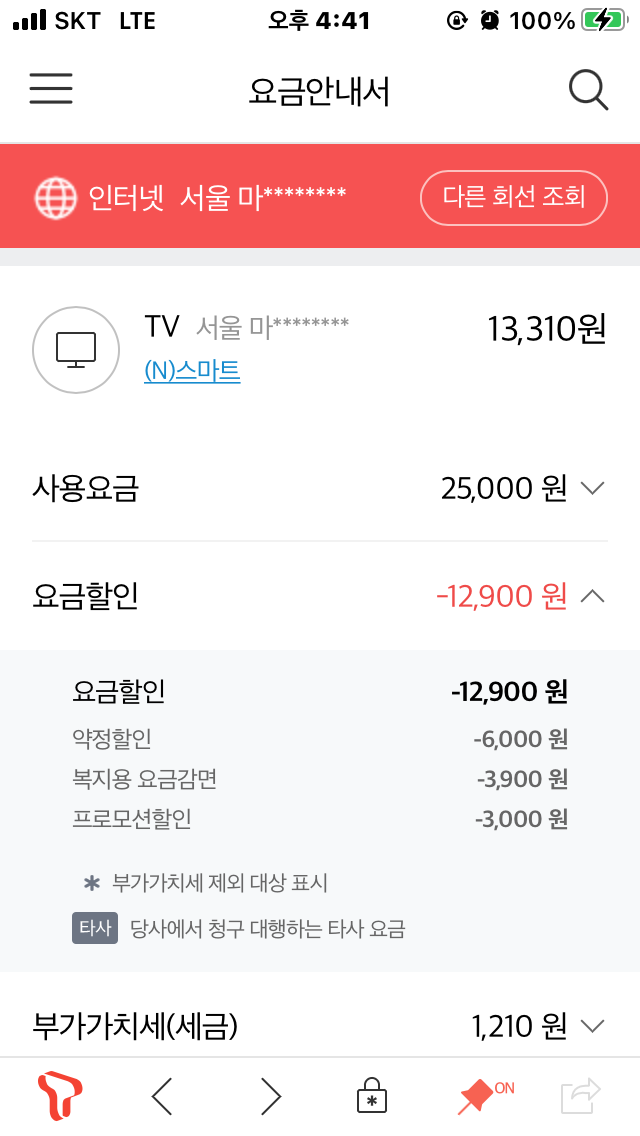Tap the battery charging indicator
Screen dimensions: 640x1136
tap(610, 18)
